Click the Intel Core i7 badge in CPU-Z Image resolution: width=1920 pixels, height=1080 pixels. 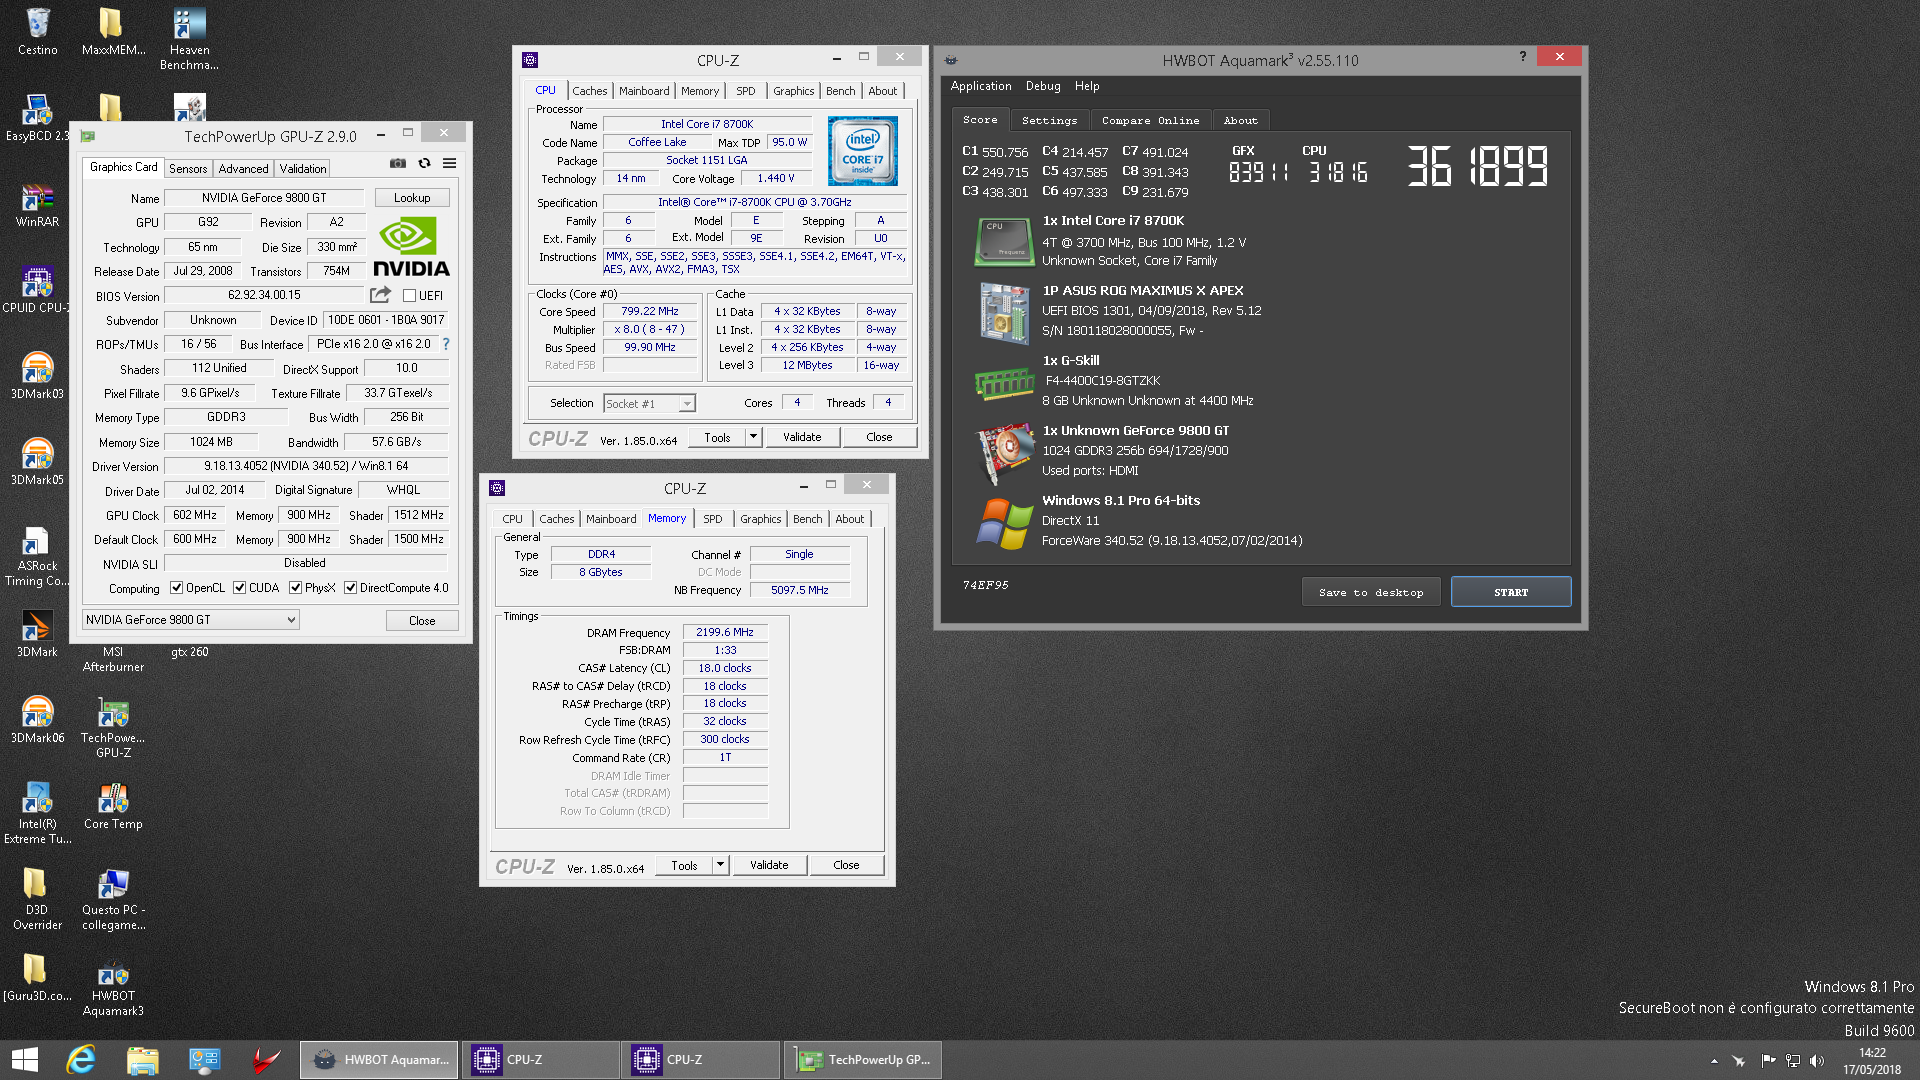click(863, 151)
